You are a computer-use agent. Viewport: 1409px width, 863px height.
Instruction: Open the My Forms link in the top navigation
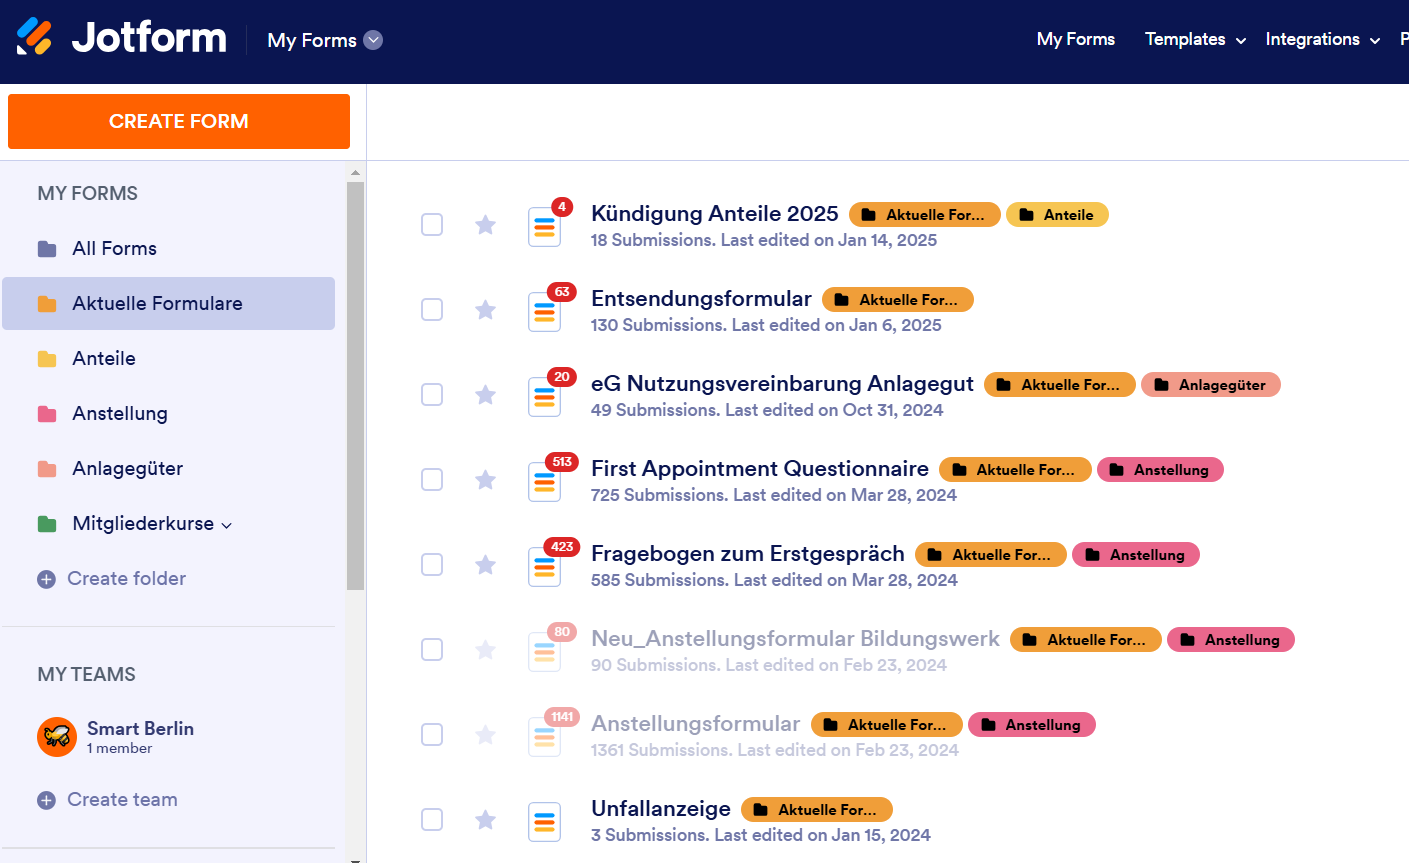point(1075,39)
